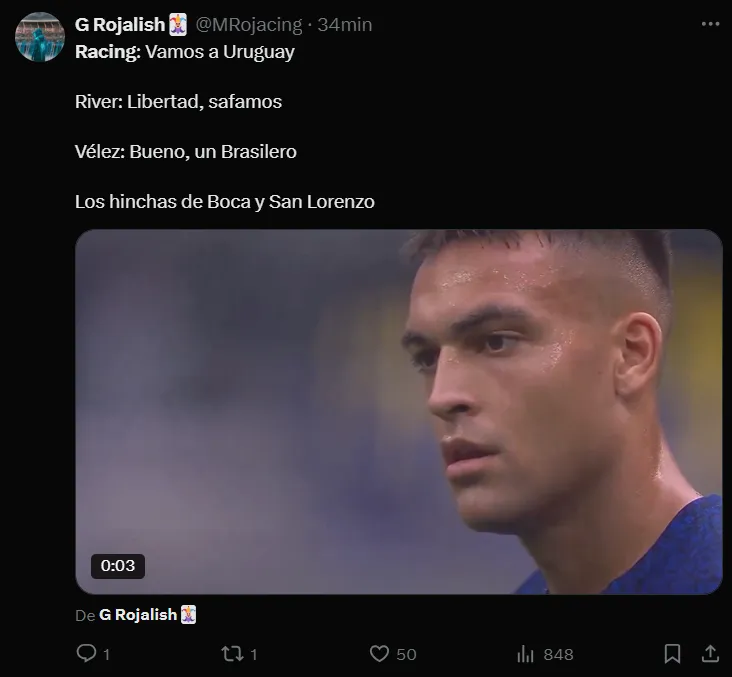732x677 pixels.
Task: Click the 0:03 video duration badge
Action: (118, 566)
